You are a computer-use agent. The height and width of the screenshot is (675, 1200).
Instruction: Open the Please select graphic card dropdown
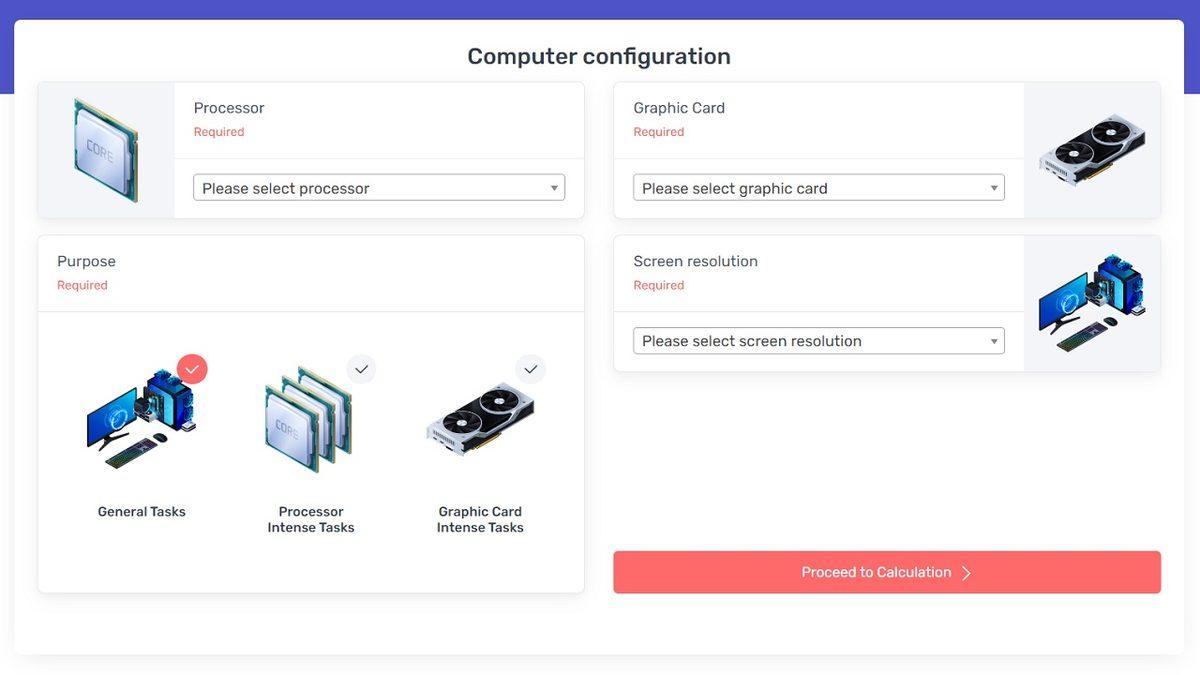tap(819, 188)
